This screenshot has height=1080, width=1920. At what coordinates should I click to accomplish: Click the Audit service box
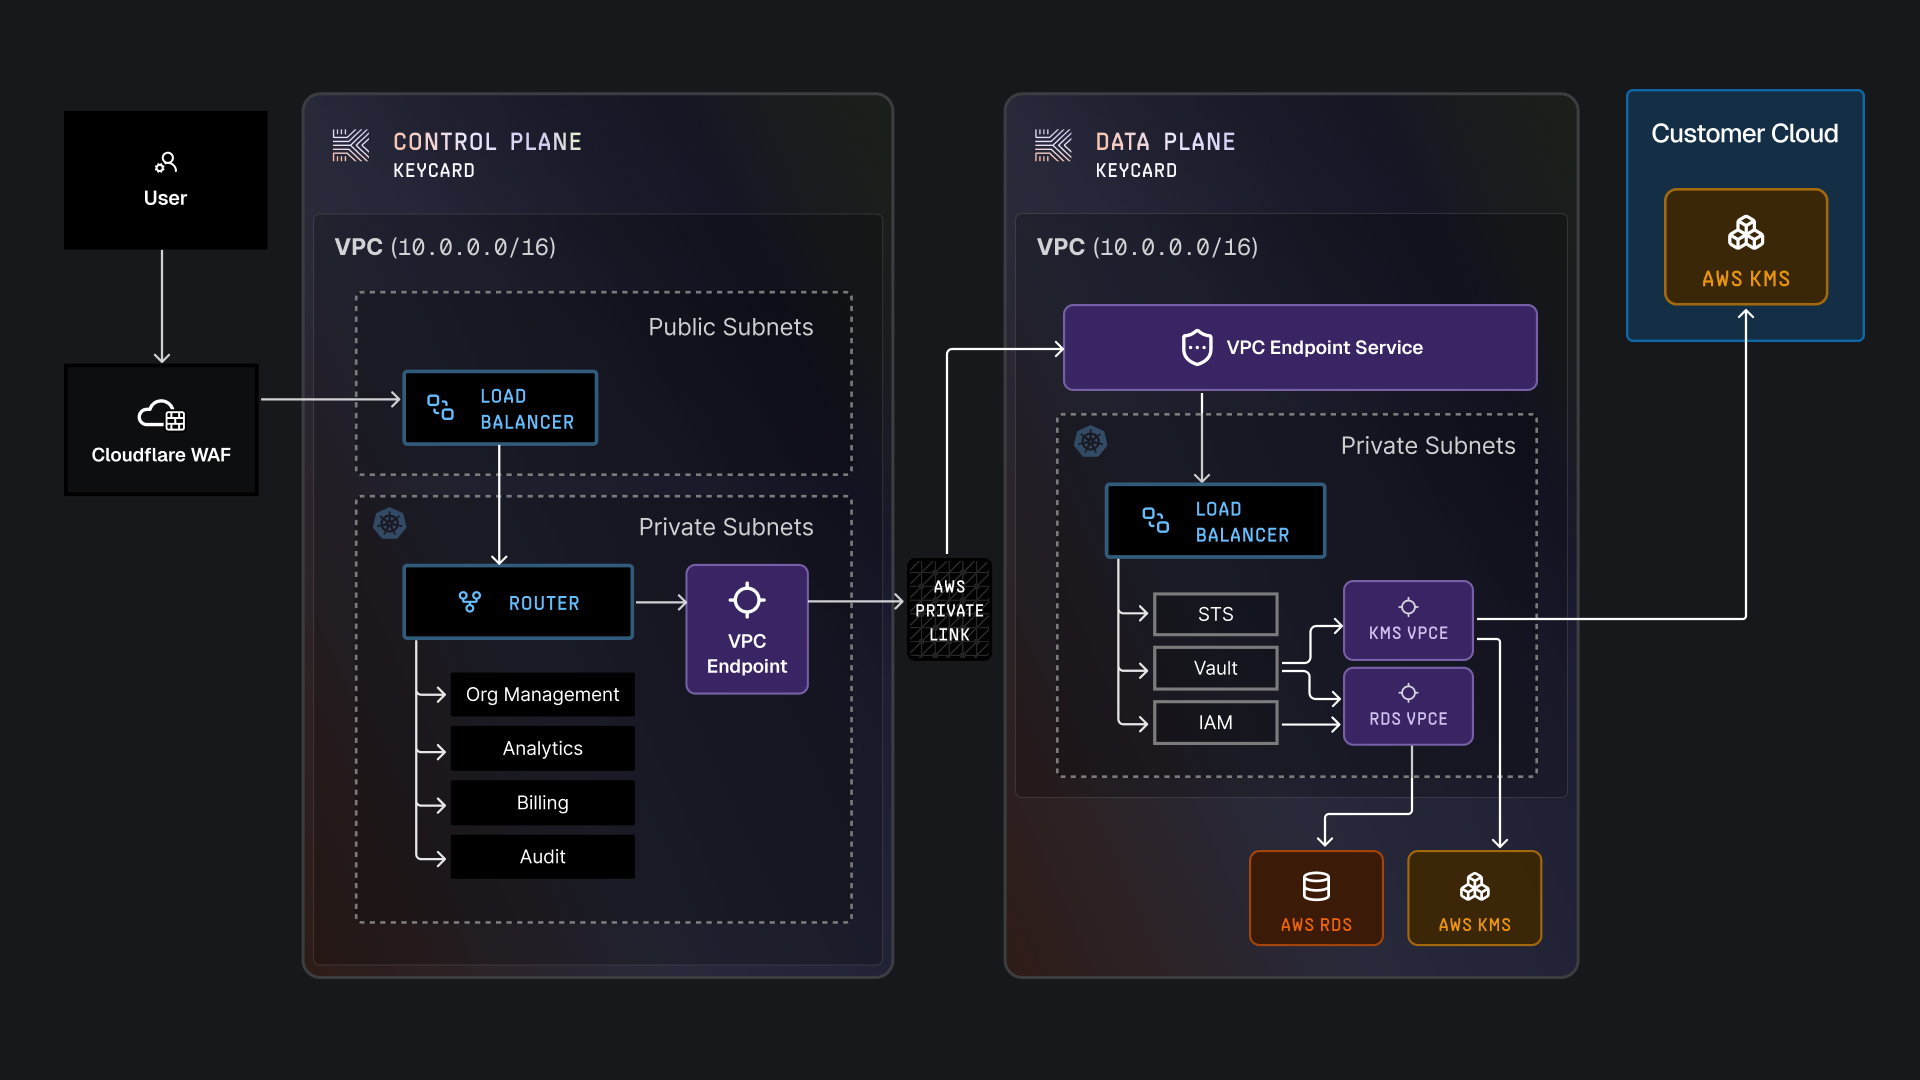pyautogui.click(x=542, y=856)
